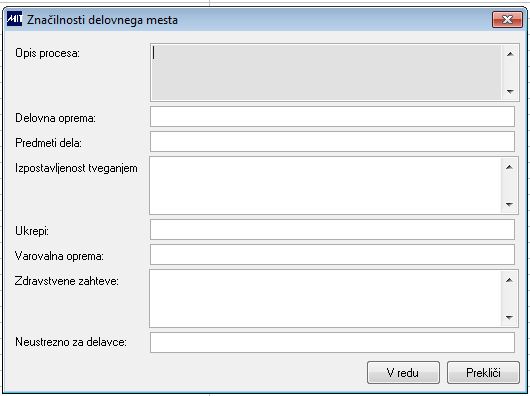Click into the Delovna oprema field
Viewport: 530px width, 396px height.
(332, 117)
